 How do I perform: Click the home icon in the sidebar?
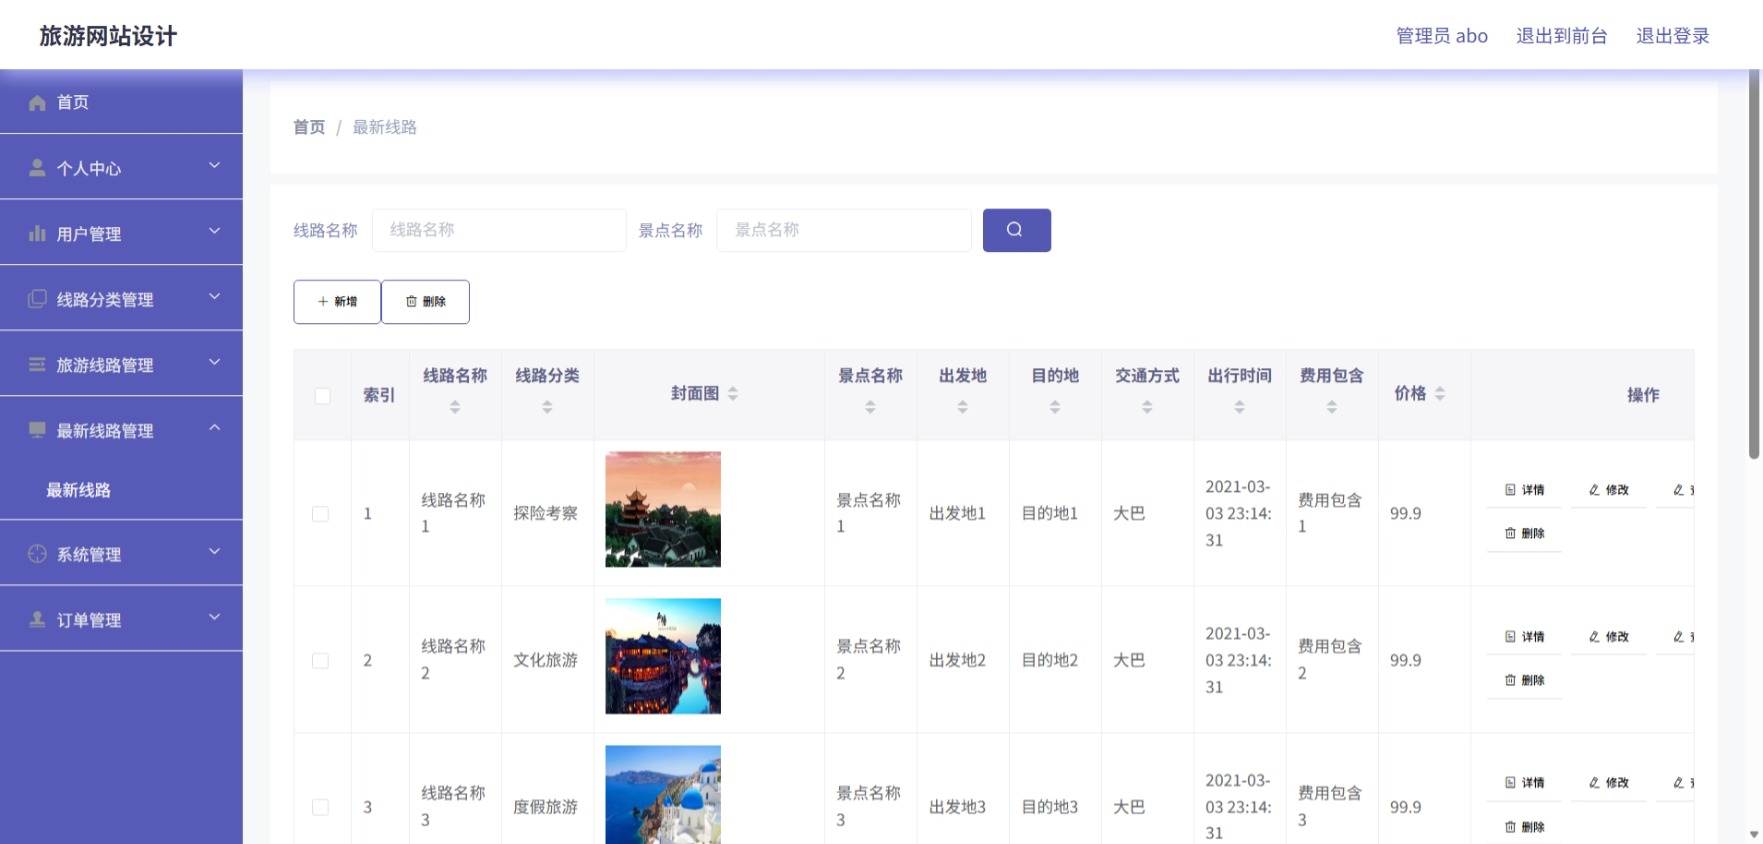[x=37, y=103]
